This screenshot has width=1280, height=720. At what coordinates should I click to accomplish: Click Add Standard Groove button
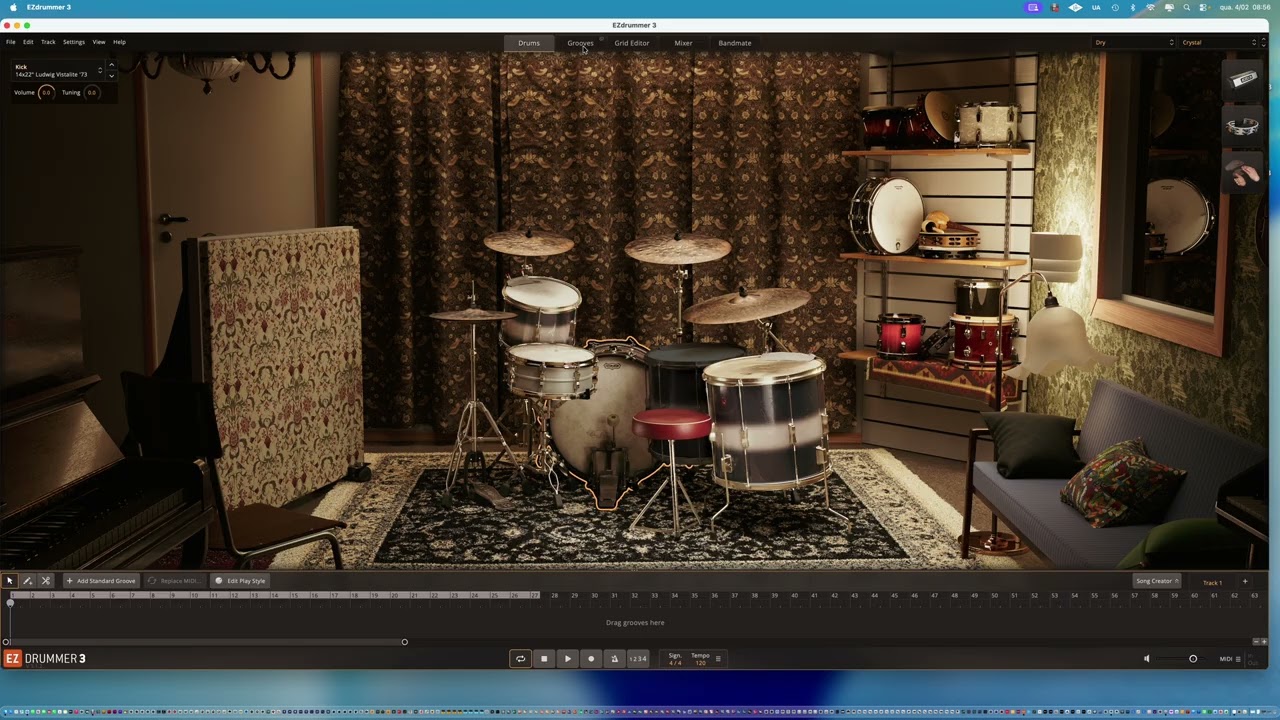pyautogui.click(x=101, y=581)
